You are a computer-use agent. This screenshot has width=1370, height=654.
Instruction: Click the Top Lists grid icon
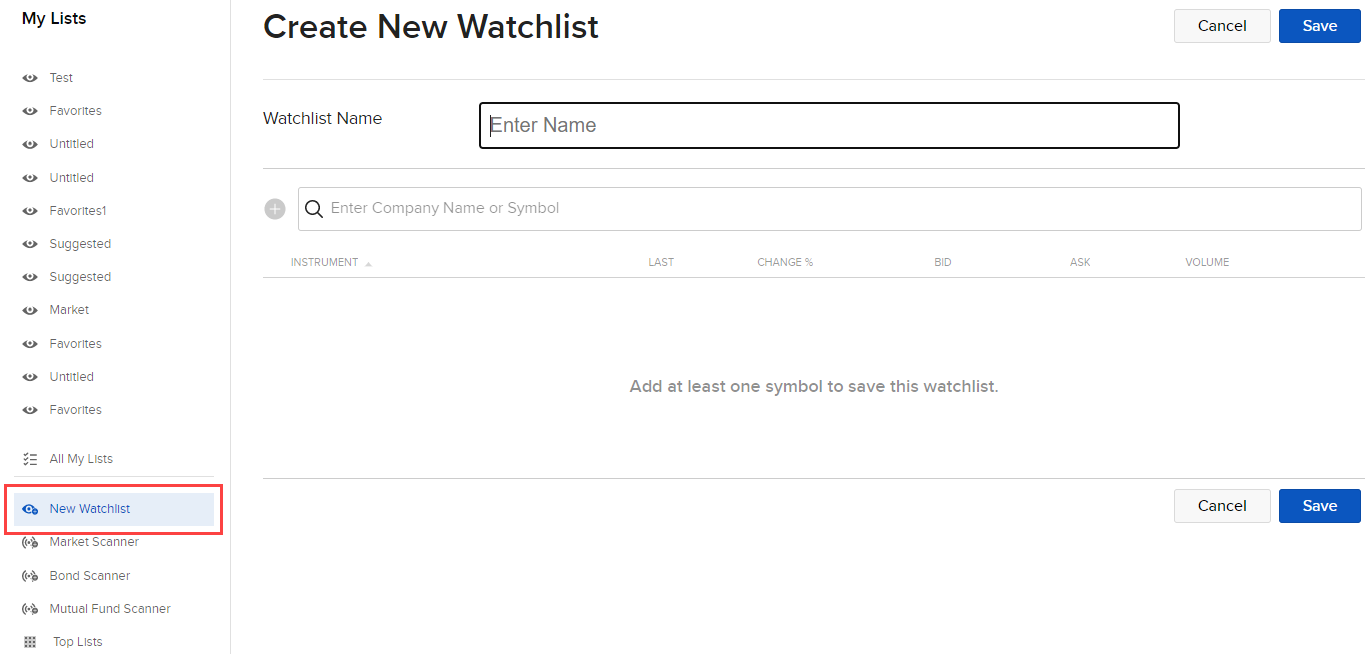[29, 641]
